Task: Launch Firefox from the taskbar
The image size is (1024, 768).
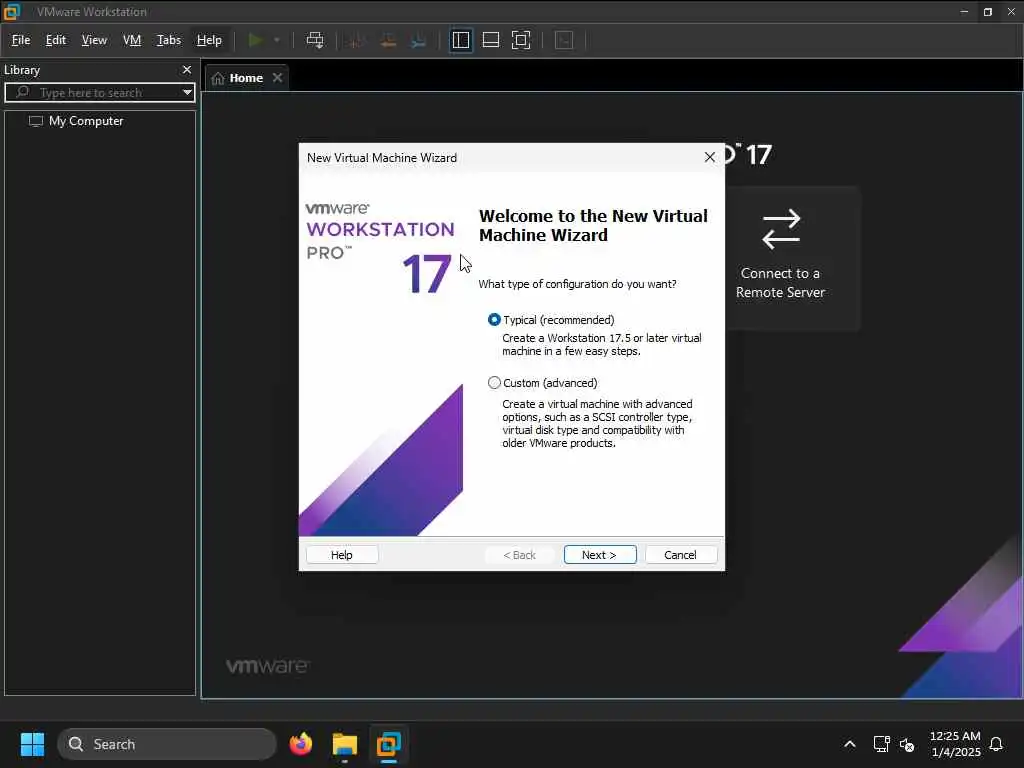Action: tap(301, 744)
